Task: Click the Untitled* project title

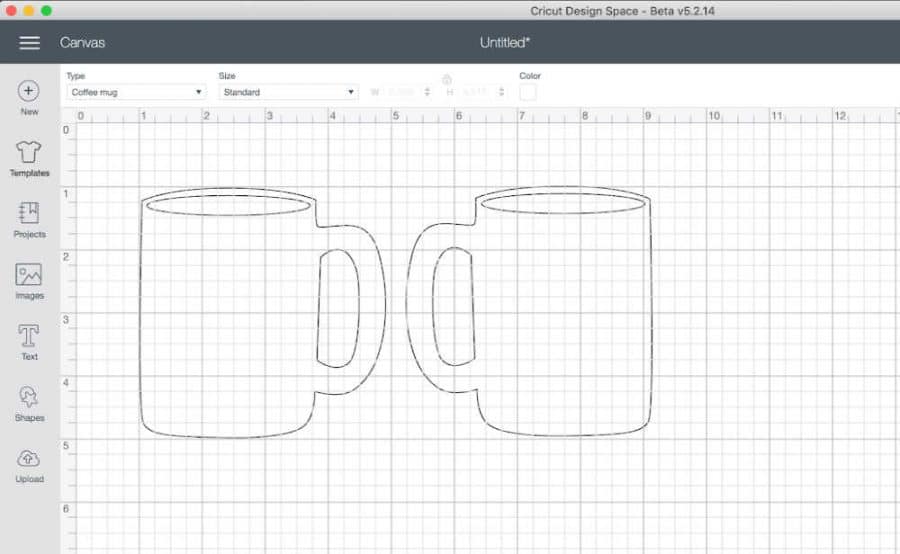Action: 505,43
